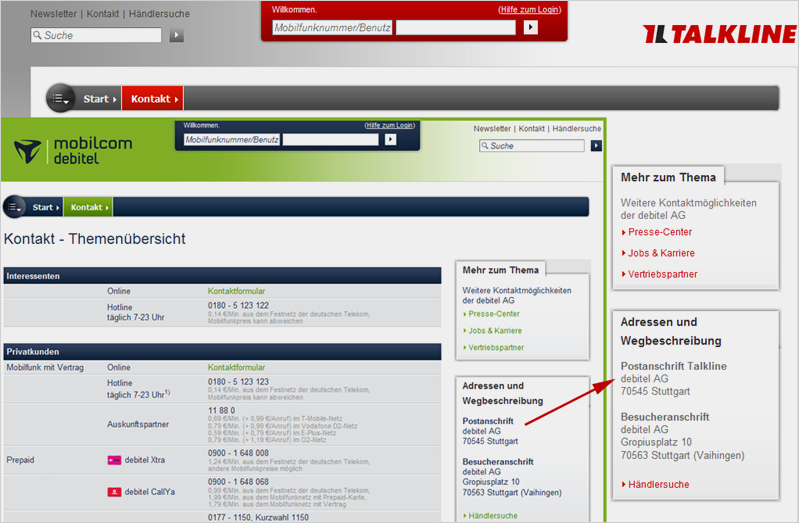
Task: Click the blue search arrow beside debitel Suche
Action: [x=596, y=146]
